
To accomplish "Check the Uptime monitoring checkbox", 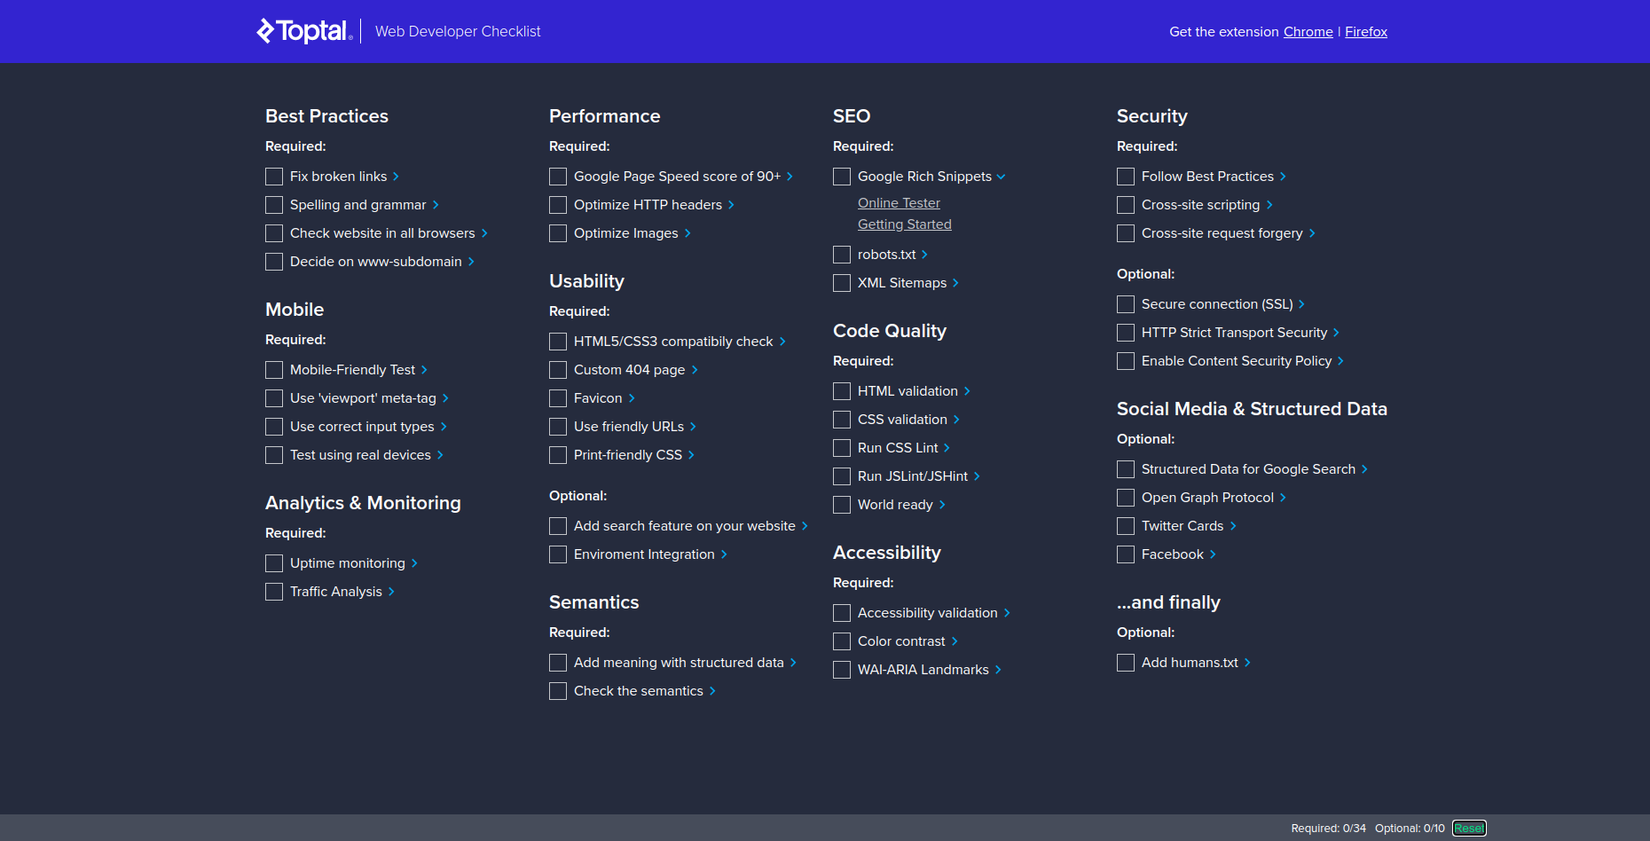I will click(x=274, y=564).
